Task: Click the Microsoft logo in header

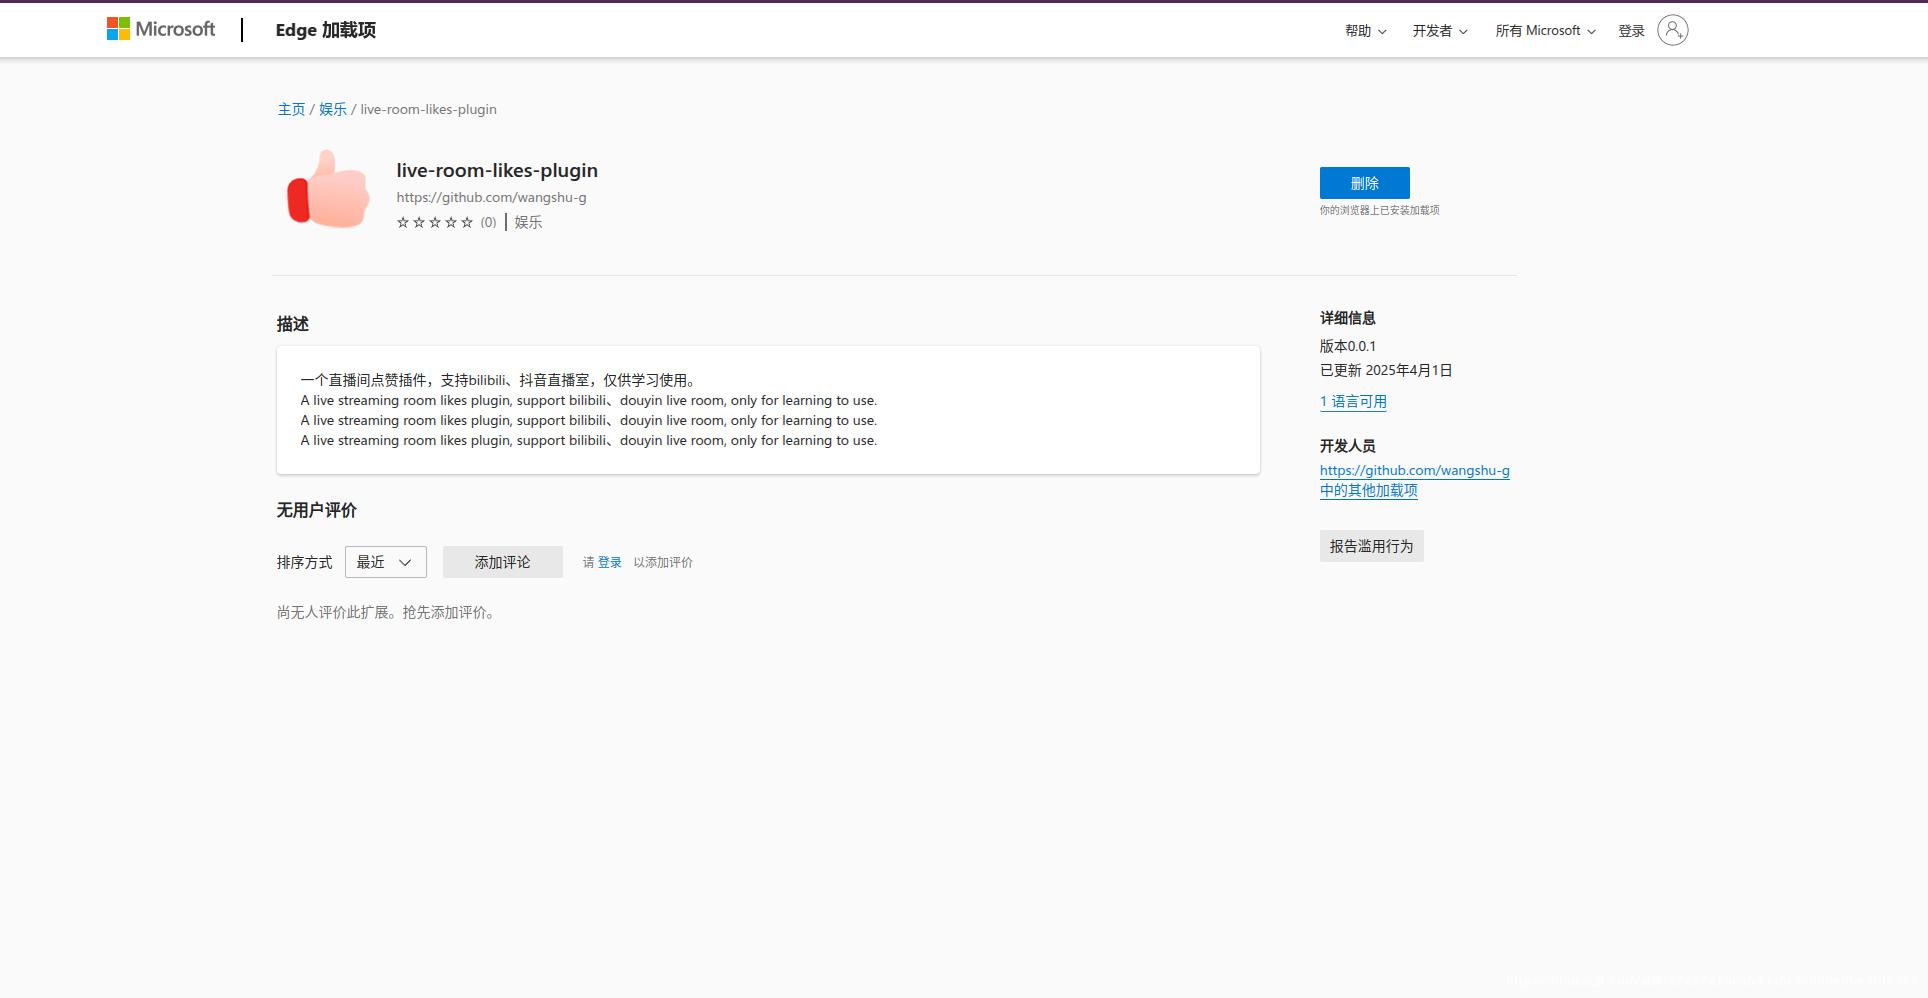Action: click(161, 30)
